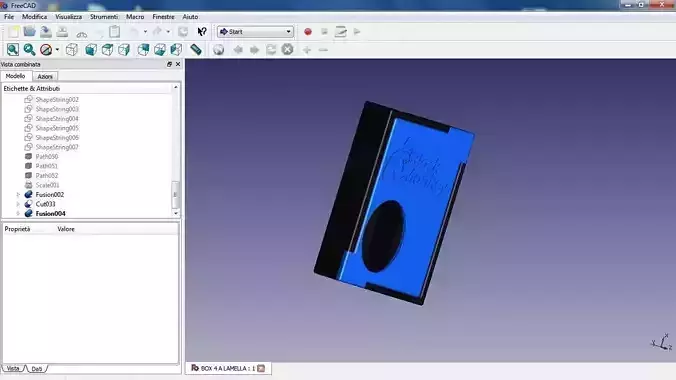Open the redo history dropdown arrow
Screen dimensions: 676x380
click(168, 31)
